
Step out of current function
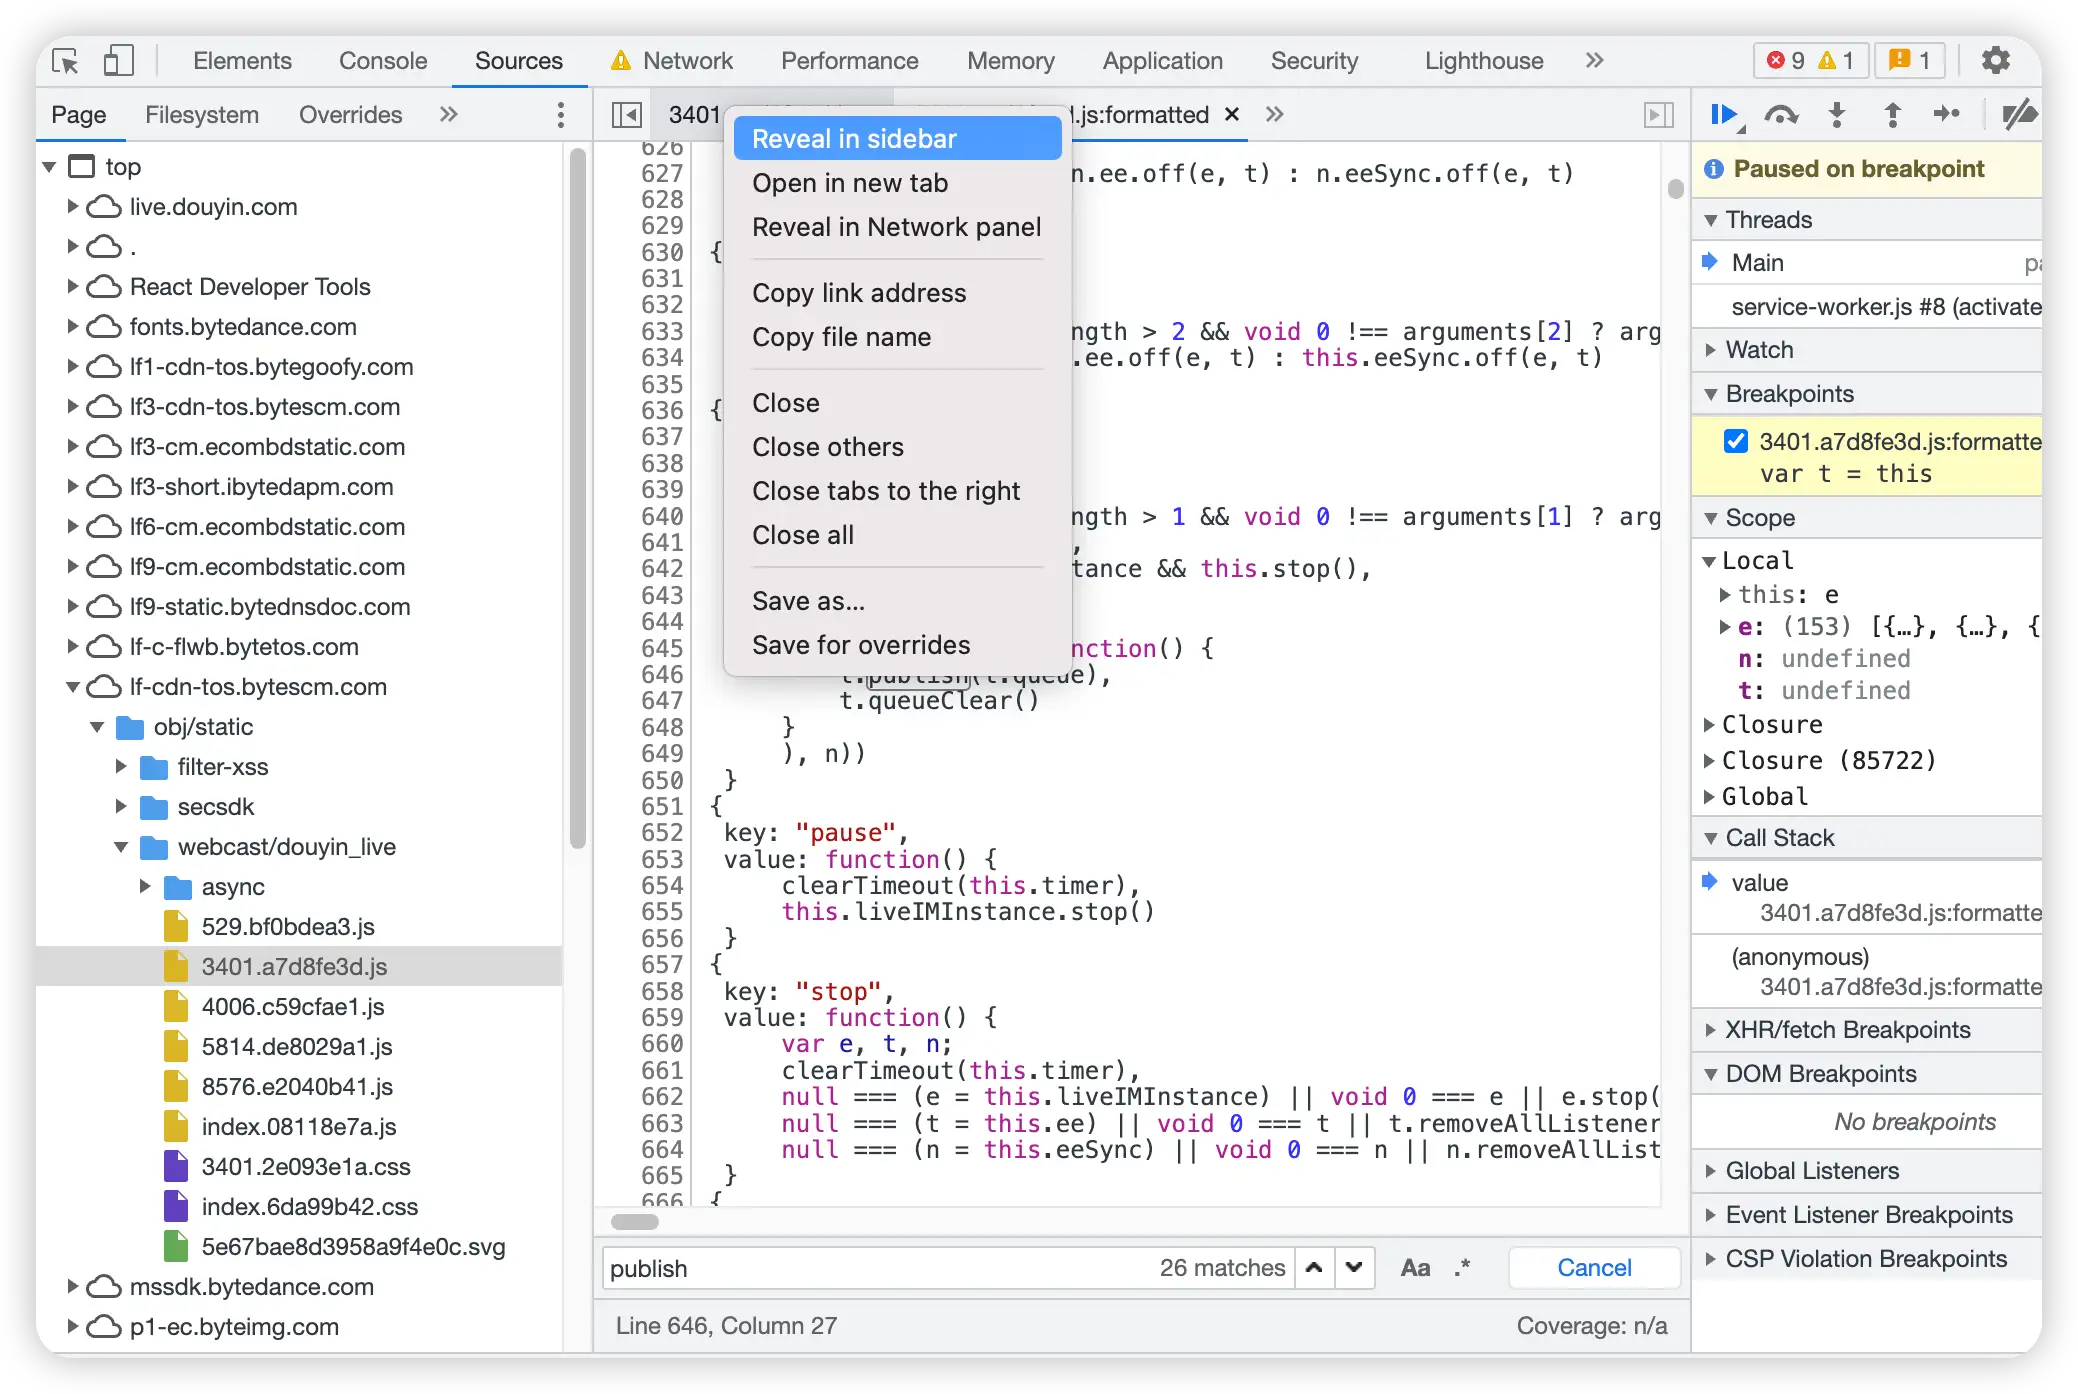tap(1892, 115)
